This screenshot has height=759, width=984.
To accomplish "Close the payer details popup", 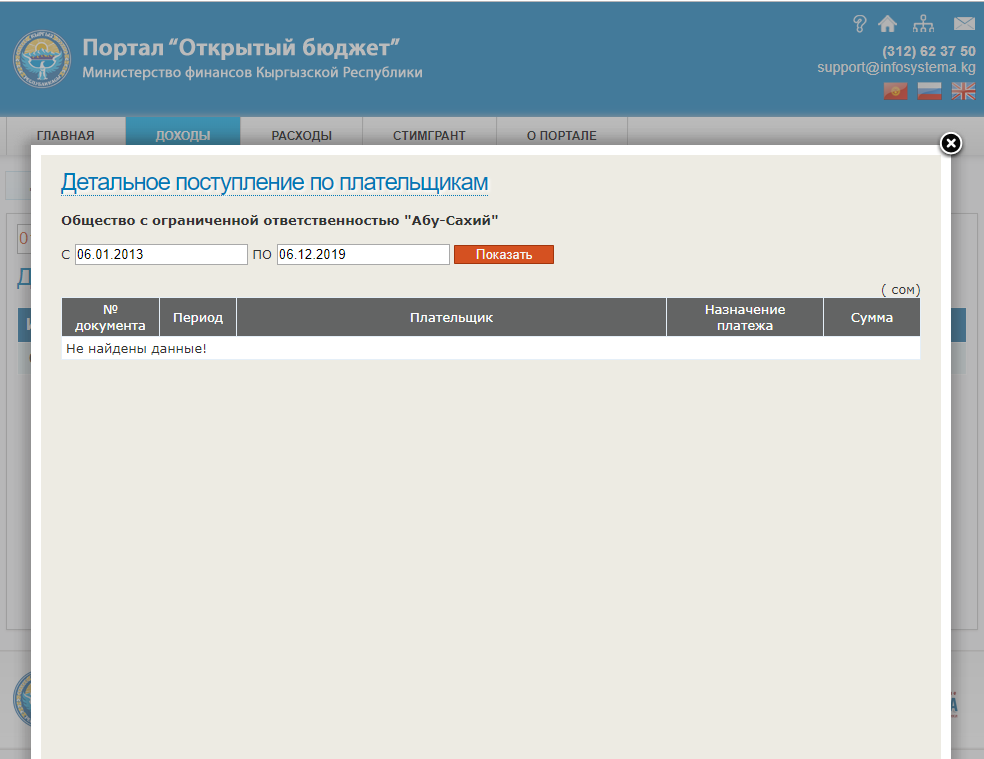I will (951, 144).
